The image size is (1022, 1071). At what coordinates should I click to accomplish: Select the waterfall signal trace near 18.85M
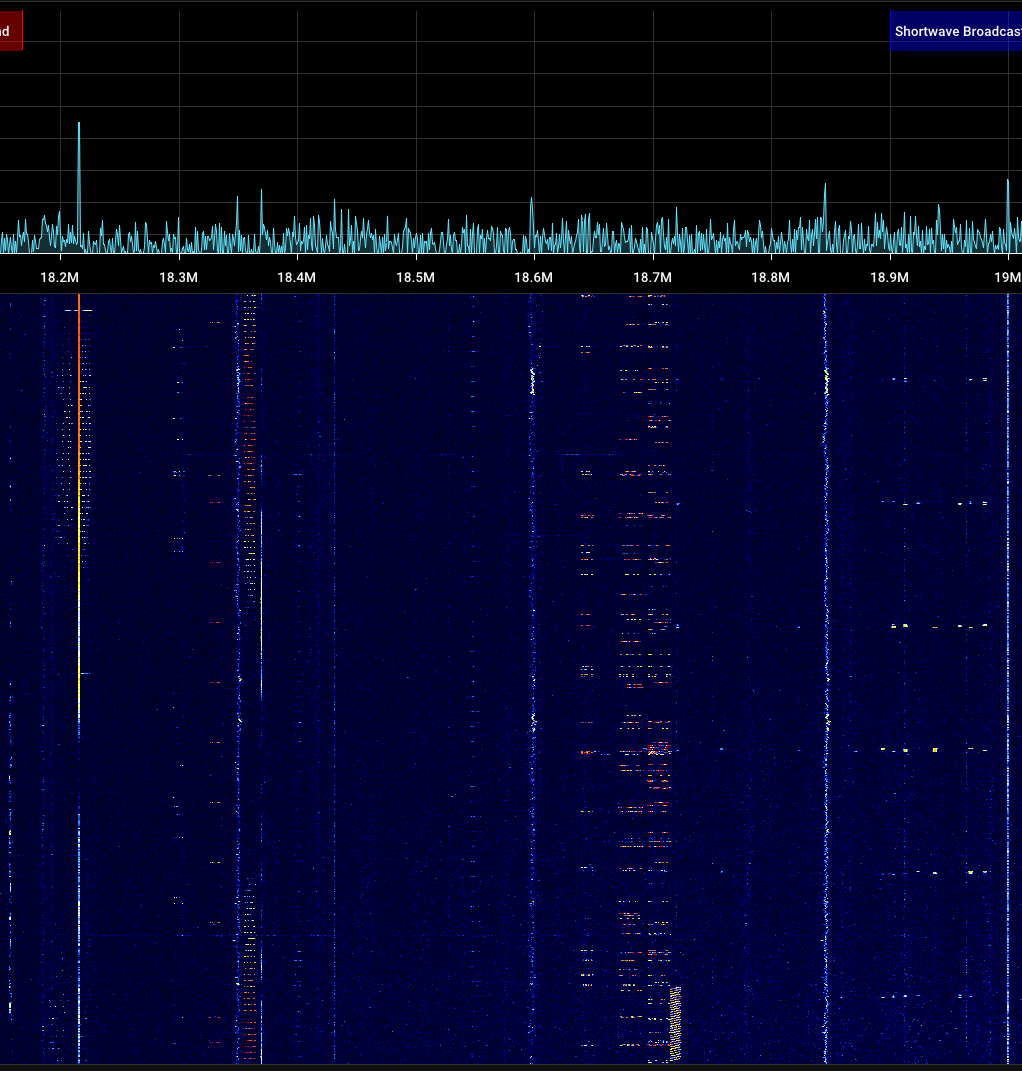coord(826,600)
